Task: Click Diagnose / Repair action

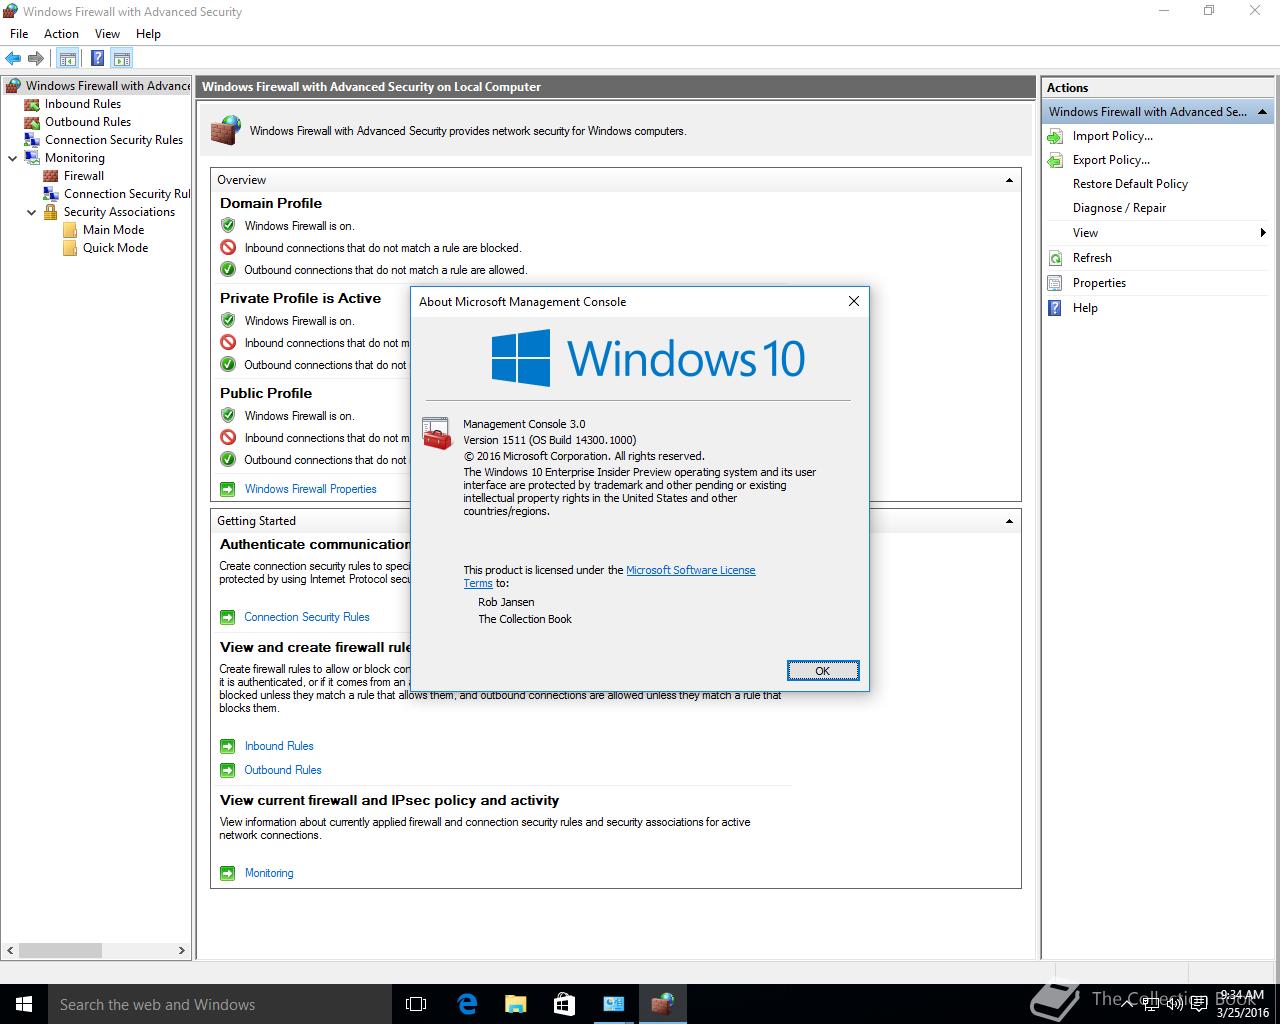Action: (1119, 208)
